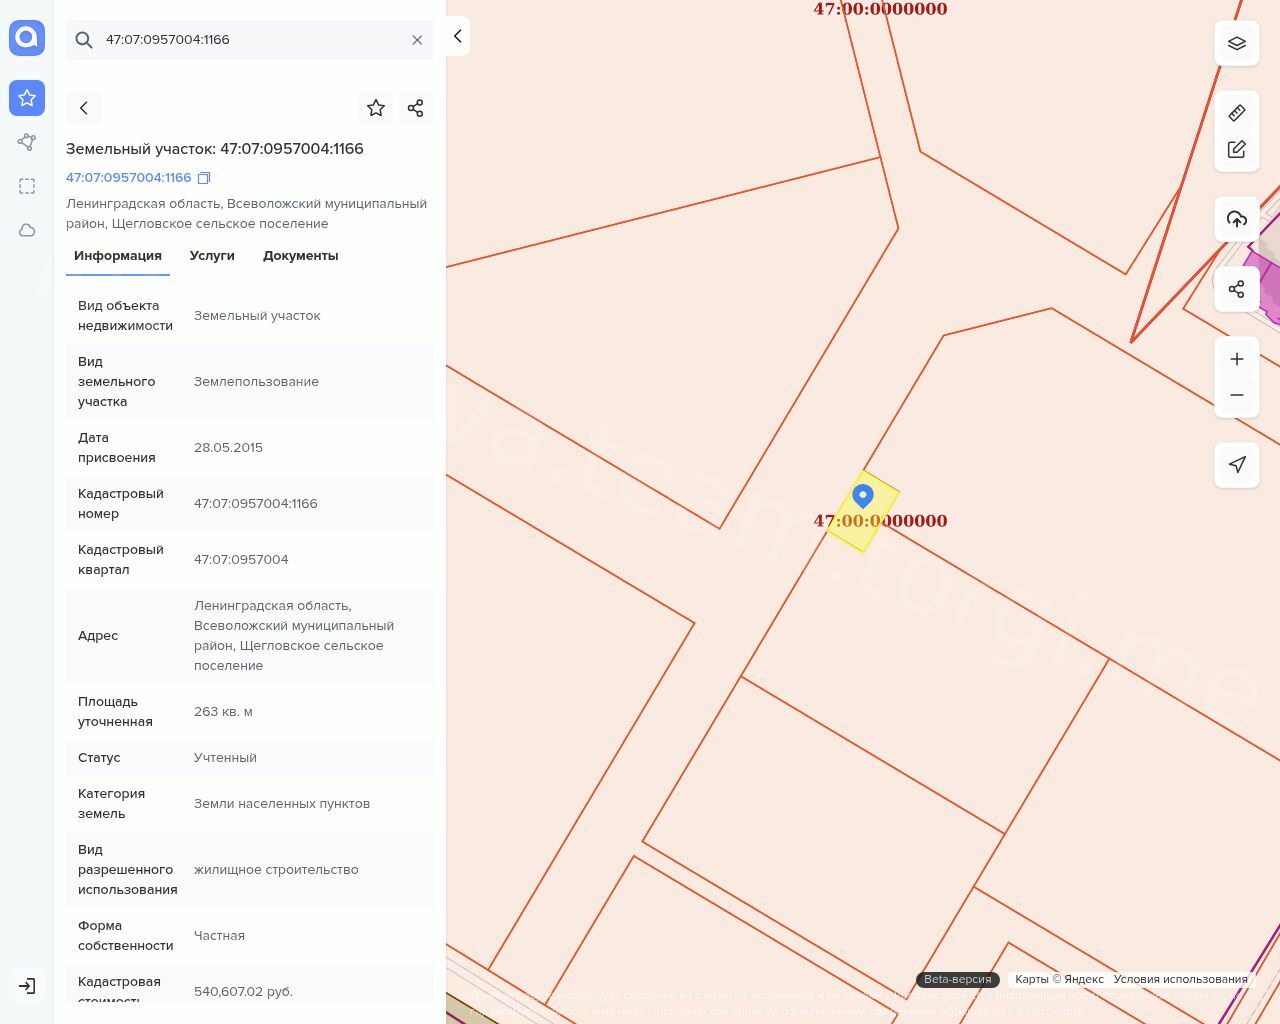Clear the search field text
Viewport: 1280px width, 1024px height.
(417, 40)
